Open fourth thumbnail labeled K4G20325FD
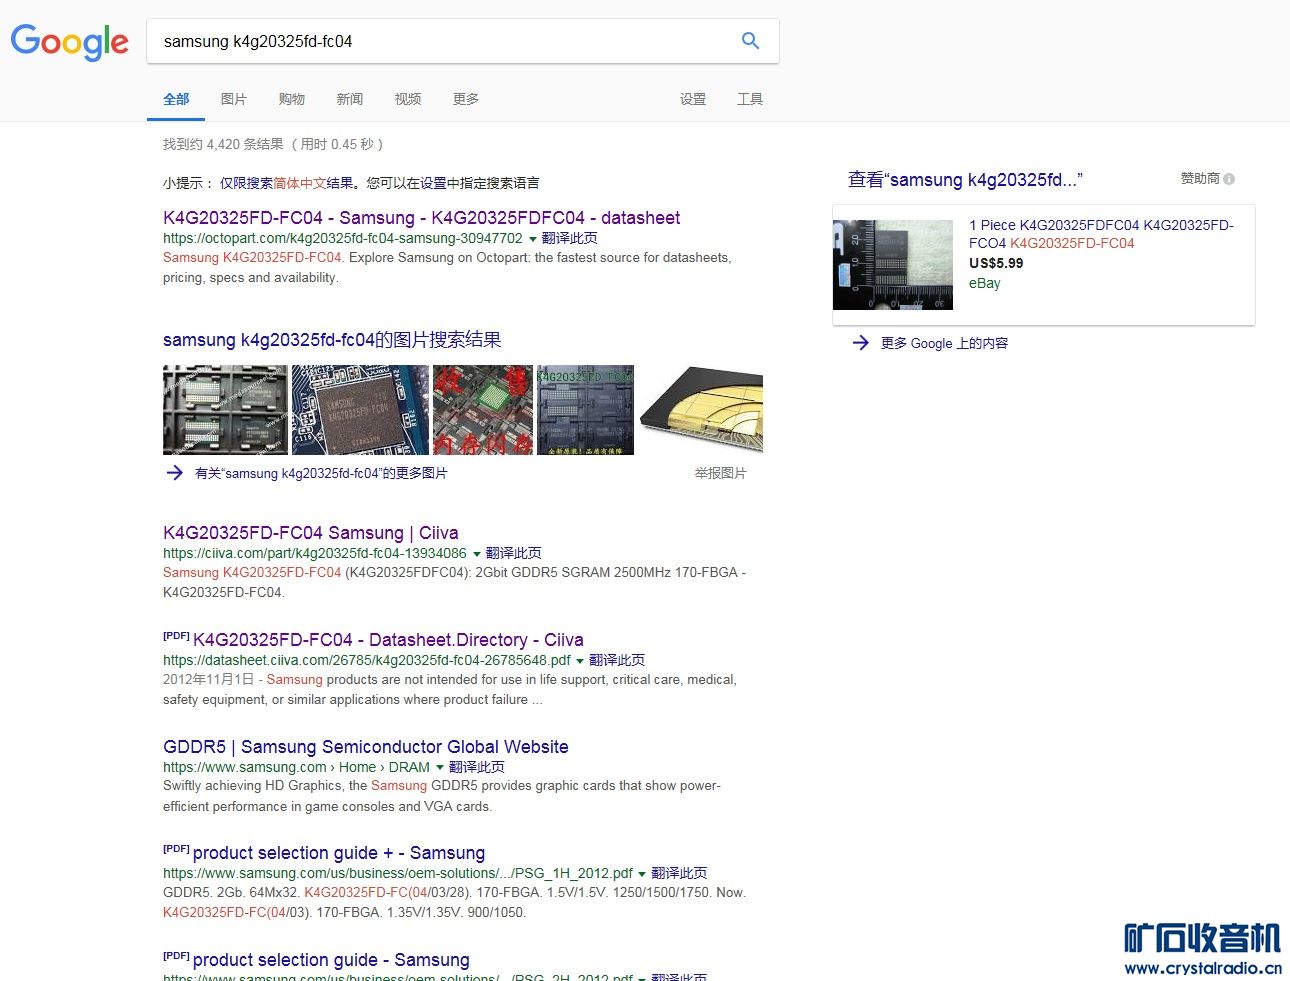 586,410
